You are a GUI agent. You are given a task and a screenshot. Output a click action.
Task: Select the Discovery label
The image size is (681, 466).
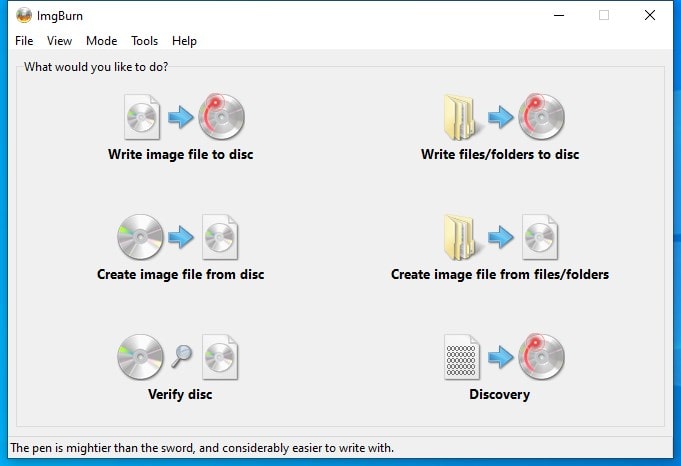(x=499, y=394)
